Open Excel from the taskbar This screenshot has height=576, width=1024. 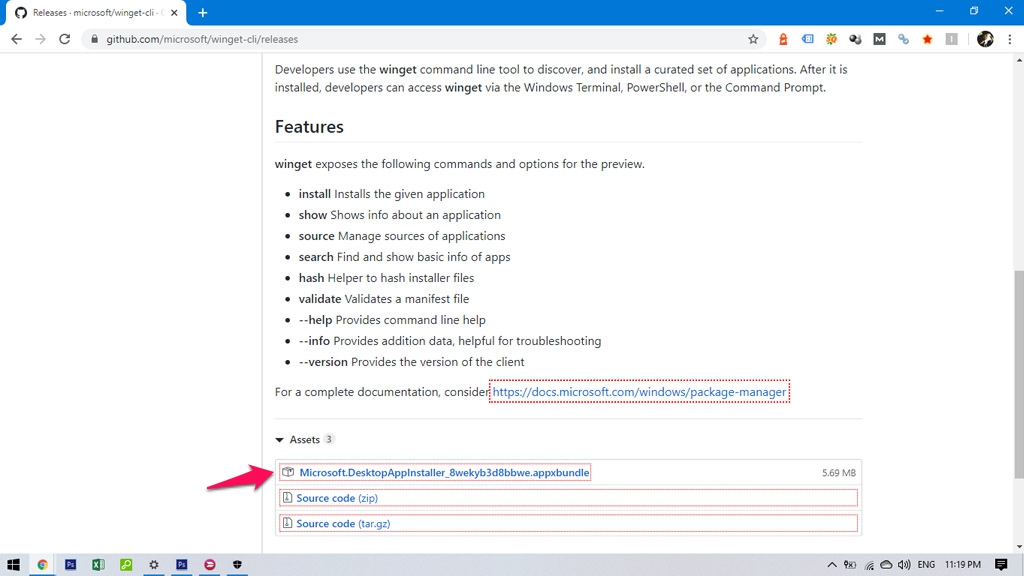click(98, 564)
